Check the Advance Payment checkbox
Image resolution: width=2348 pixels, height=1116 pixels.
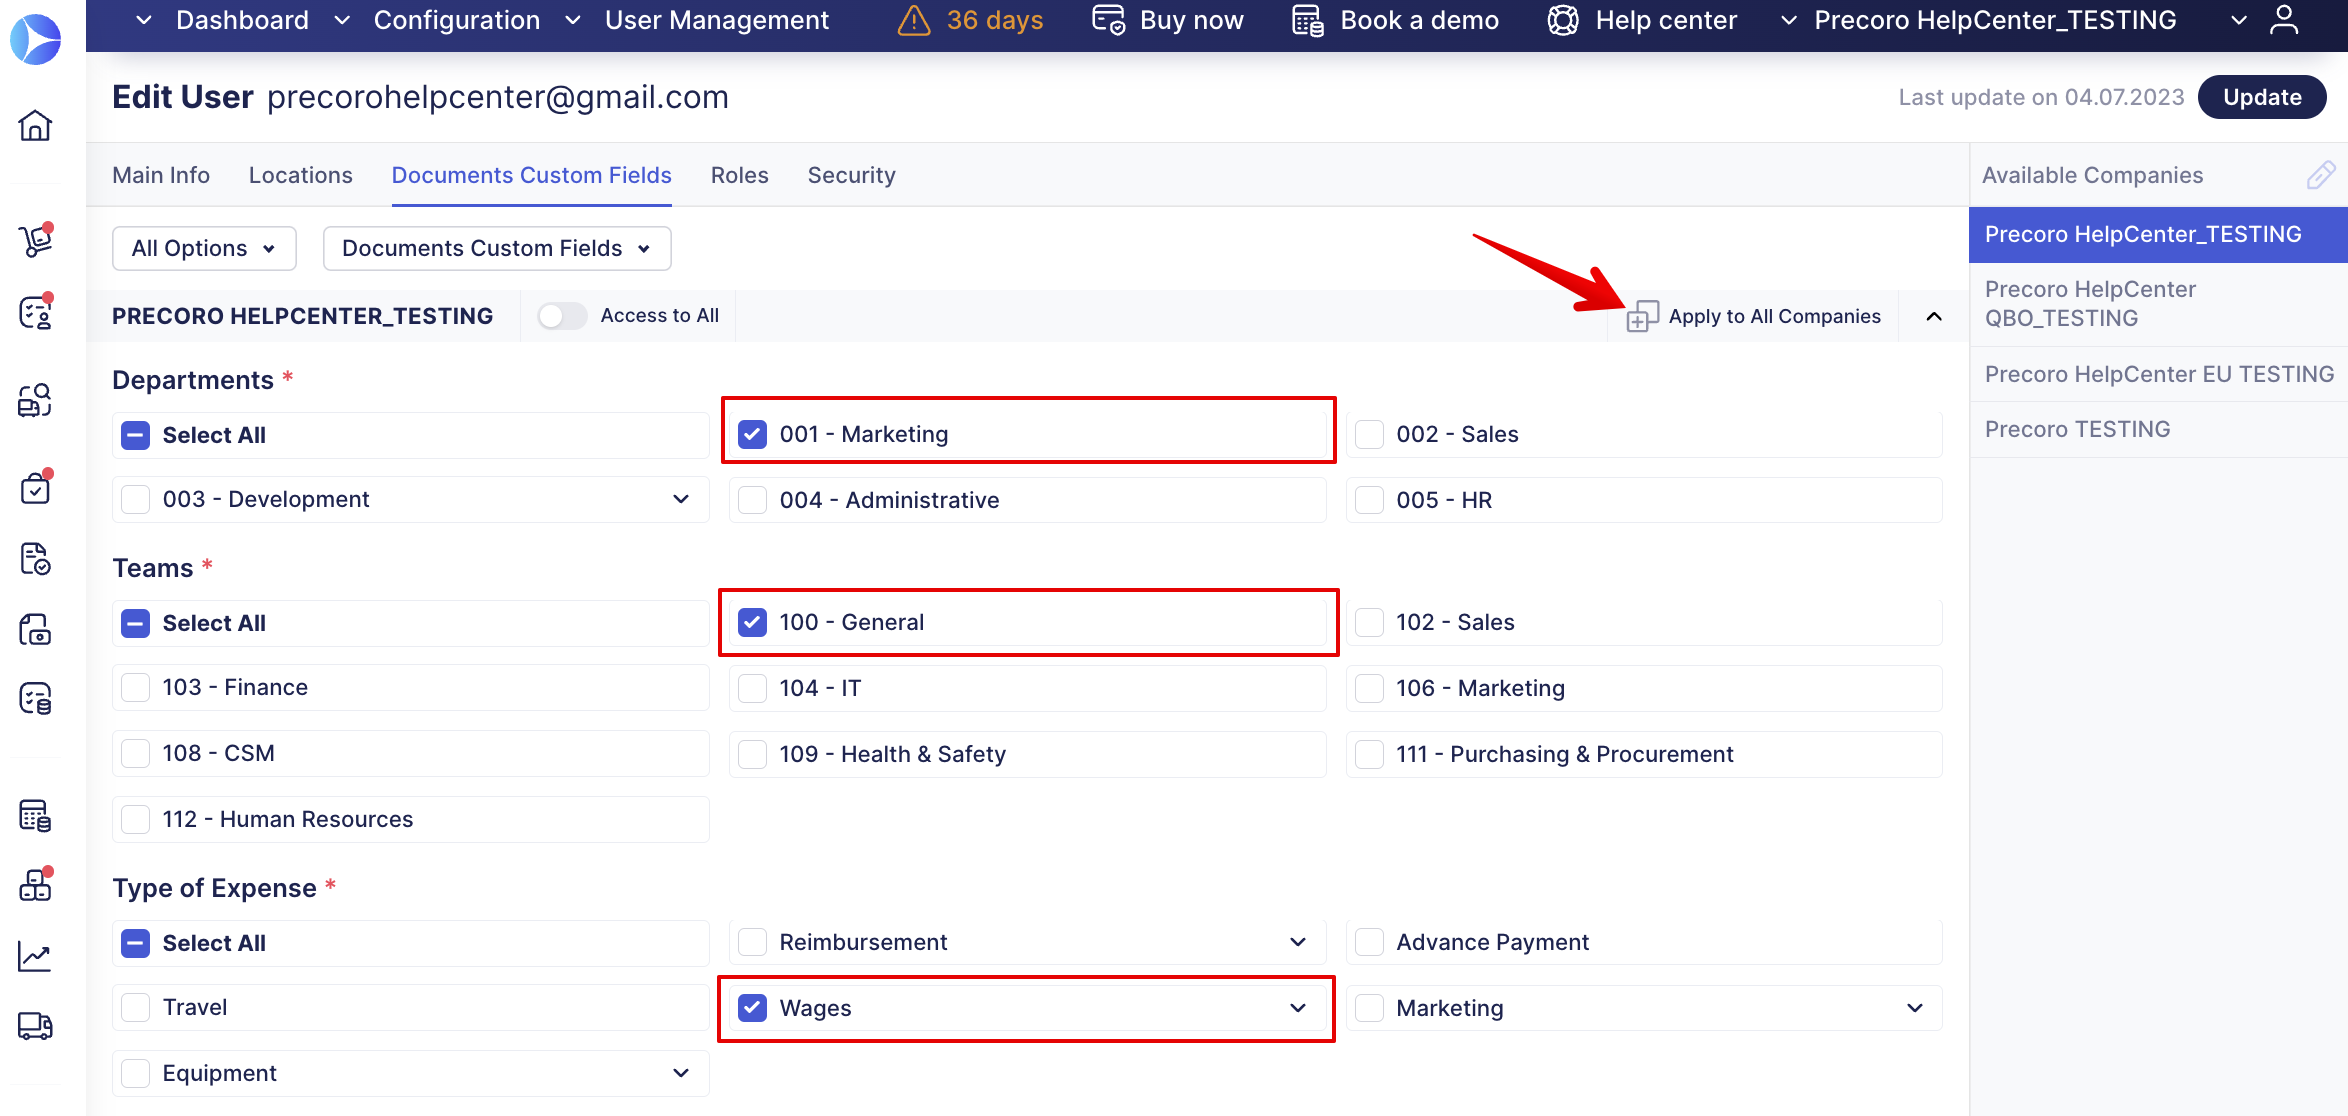(x=1369, y=942)
